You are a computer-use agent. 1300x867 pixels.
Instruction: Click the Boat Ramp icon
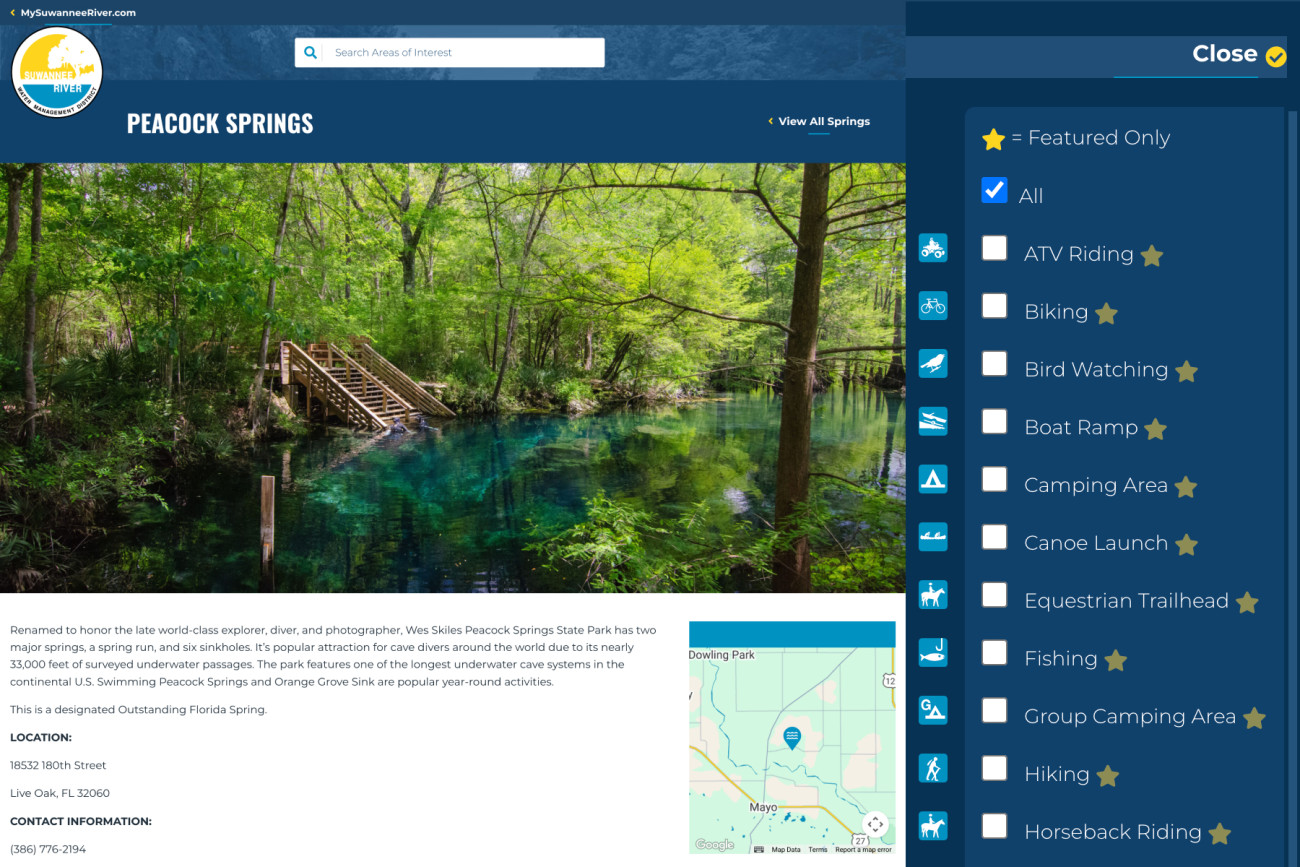pyautogui.click(x=932, y=421)
